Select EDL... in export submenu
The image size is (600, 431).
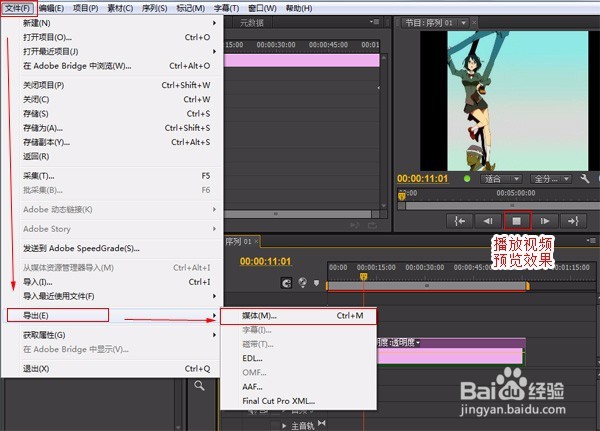(298, 358)
